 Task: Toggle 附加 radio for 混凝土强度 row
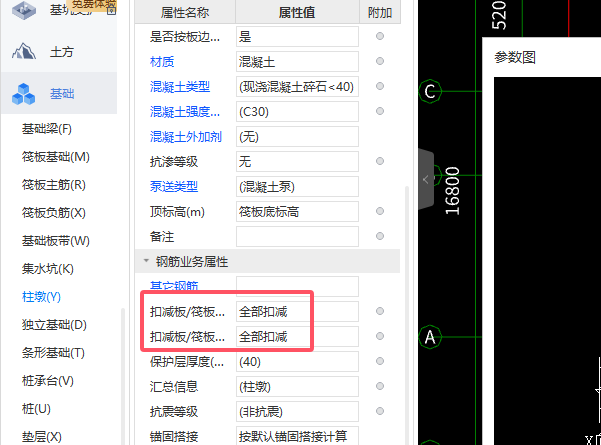coord(380,111)
